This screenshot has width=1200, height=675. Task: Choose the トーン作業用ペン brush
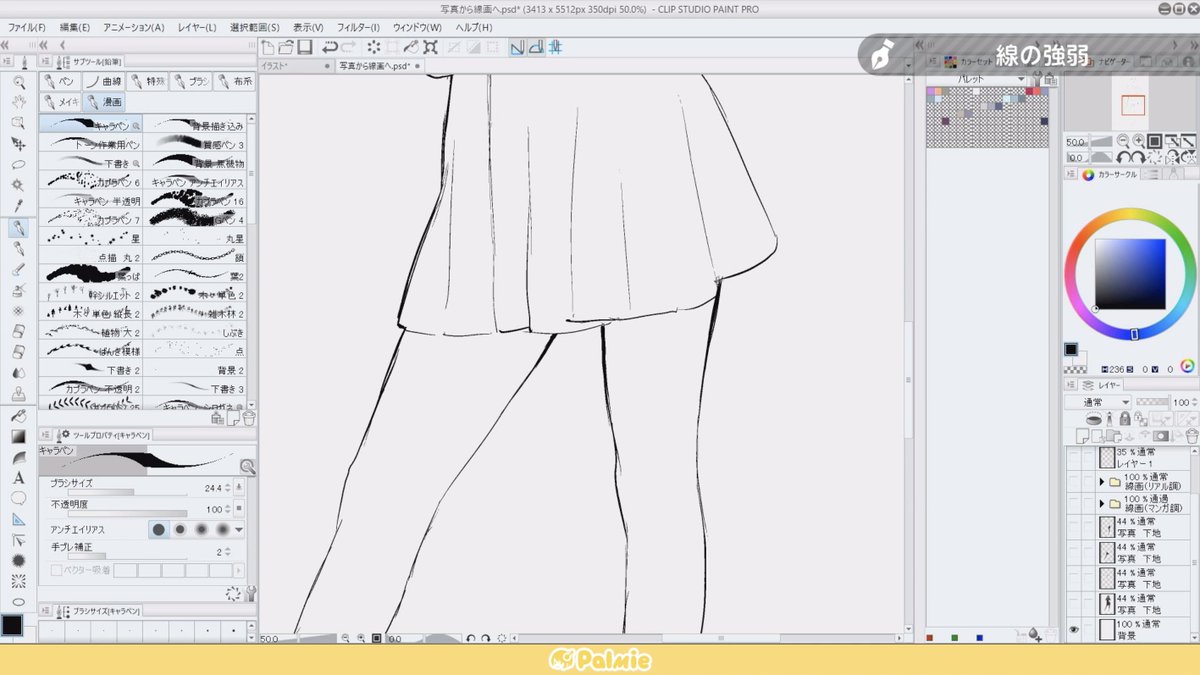[x=91, y=144]
